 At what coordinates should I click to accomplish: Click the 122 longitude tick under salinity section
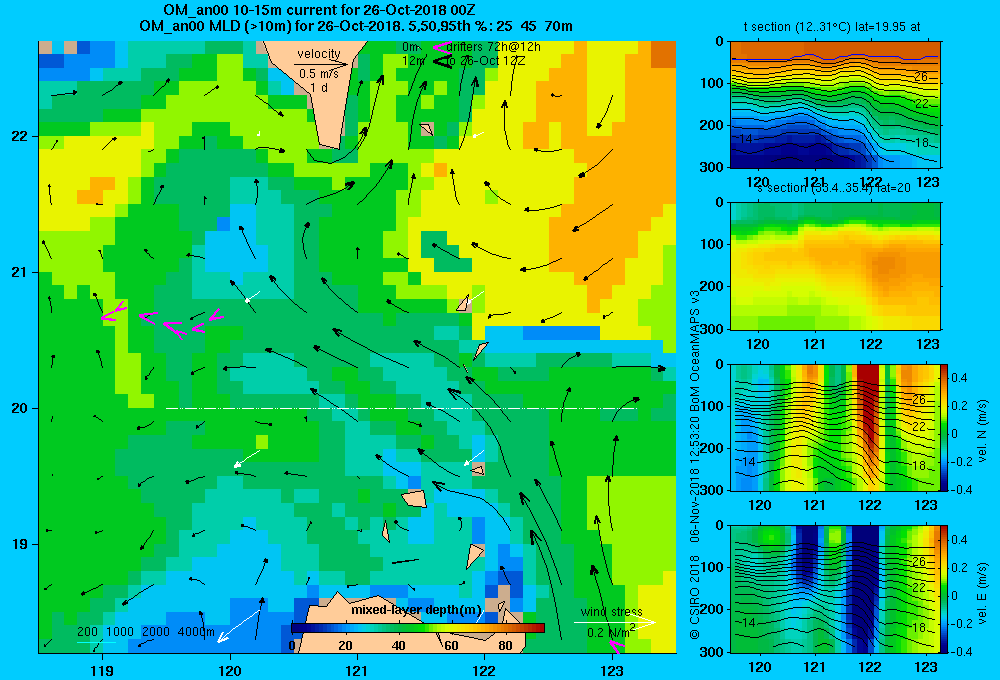tap(871, 344)
